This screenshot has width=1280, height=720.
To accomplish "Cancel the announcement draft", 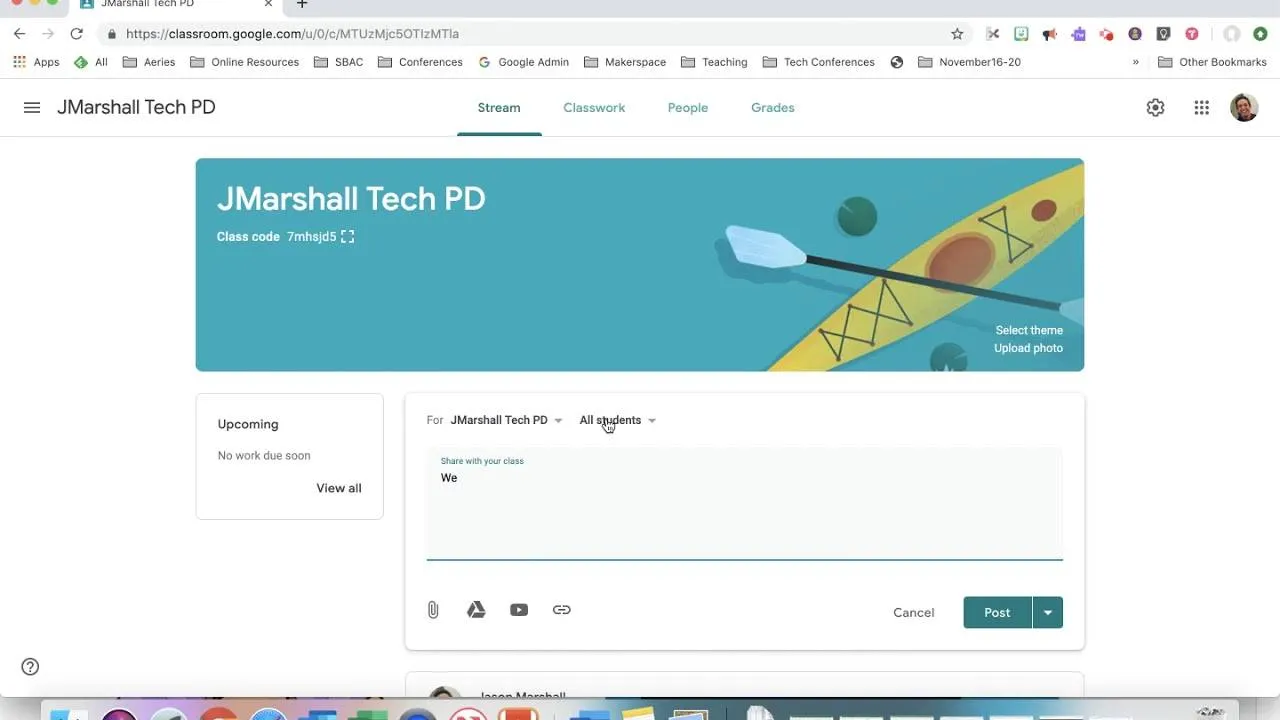I will click(x=913, y=613).
